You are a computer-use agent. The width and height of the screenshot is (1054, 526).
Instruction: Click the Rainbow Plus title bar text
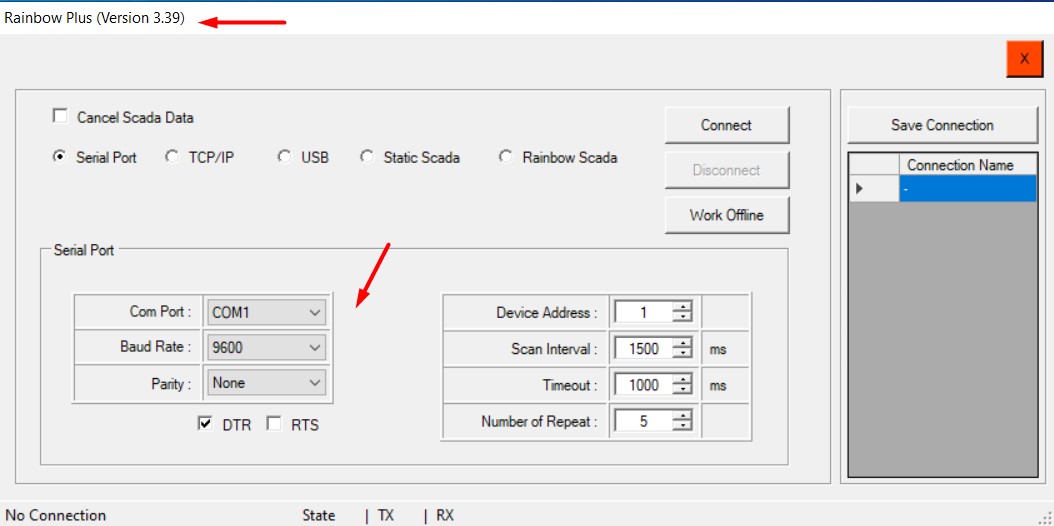(x=94, y=18)
